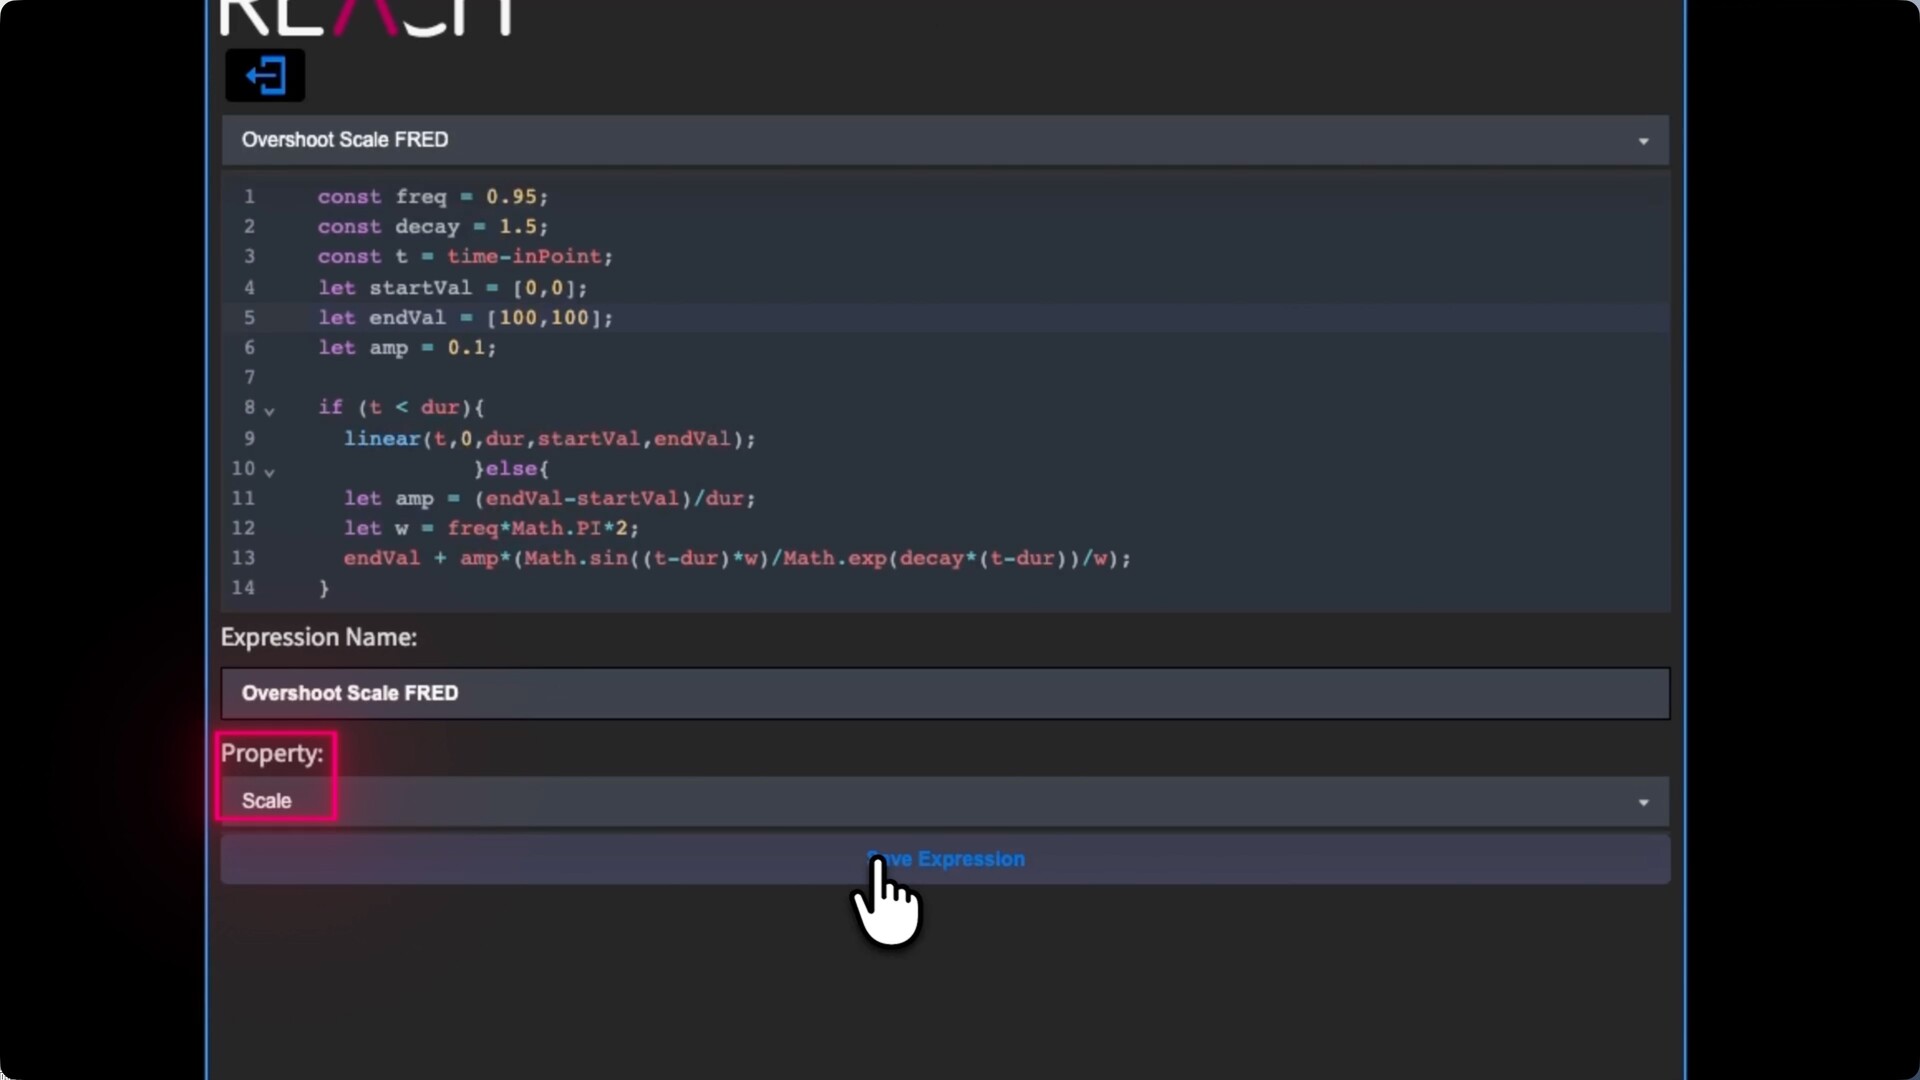Collapse the else block at line 10
This screenshot has width=1920, height=1080.
click(269, 471)
